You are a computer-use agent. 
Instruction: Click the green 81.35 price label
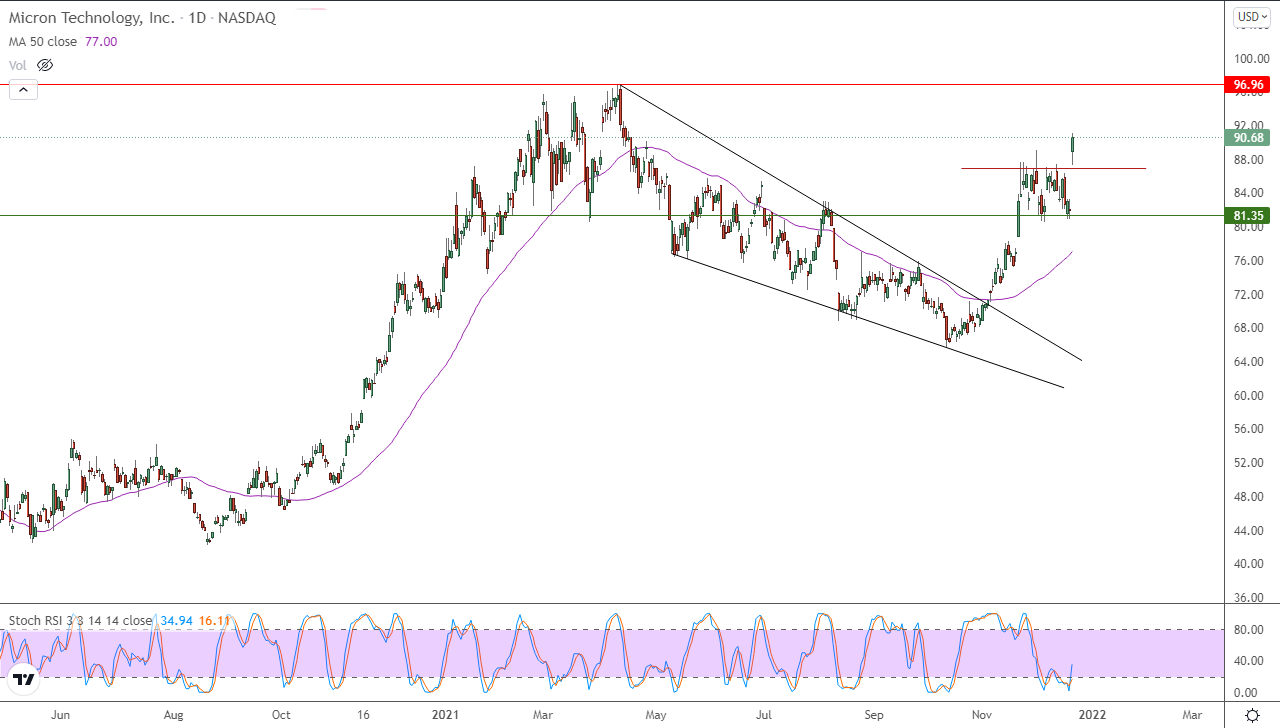1249,215
